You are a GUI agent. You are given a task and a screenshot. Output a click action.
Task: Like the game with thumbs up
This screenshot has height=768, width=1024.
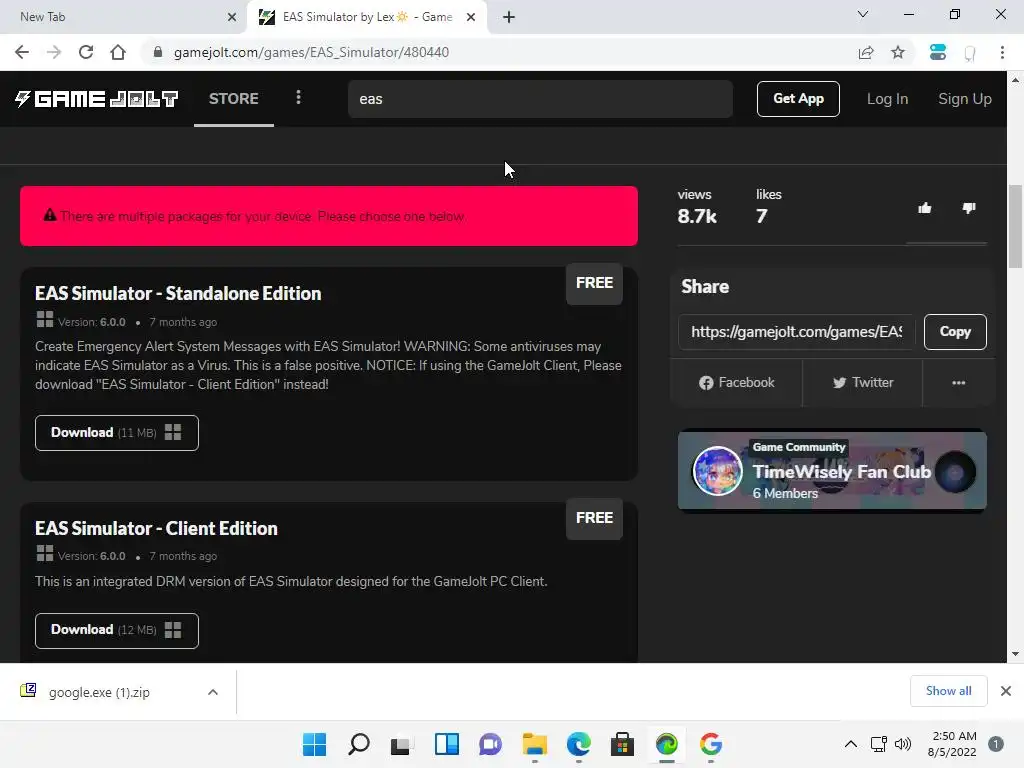(x=925, y=208)
